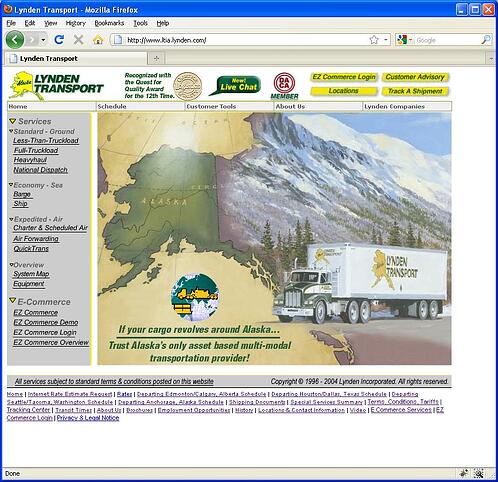This screenshot has height=482, width=498.
Task: Open the EZ Commerce Demo link
Action: tap(46, 322)
